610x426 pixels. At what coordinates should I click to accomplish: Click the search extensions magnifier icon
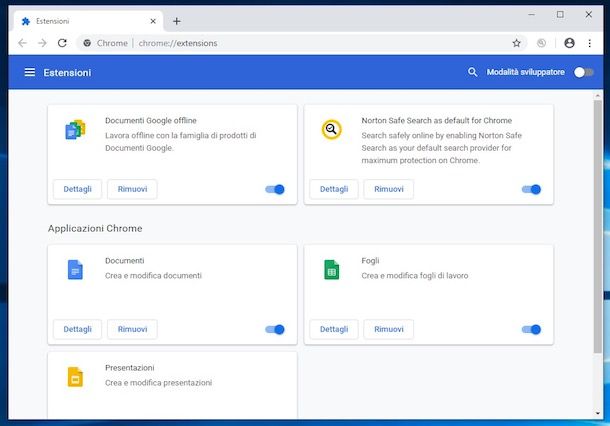472,72
